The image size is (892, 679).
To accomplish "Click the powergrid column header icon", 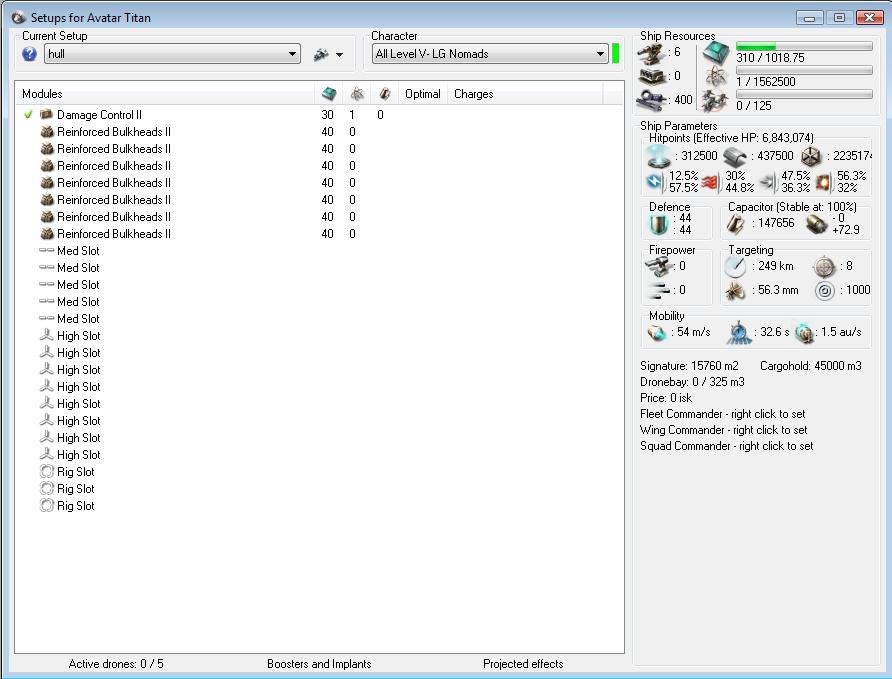I will (x=357, y=94).
